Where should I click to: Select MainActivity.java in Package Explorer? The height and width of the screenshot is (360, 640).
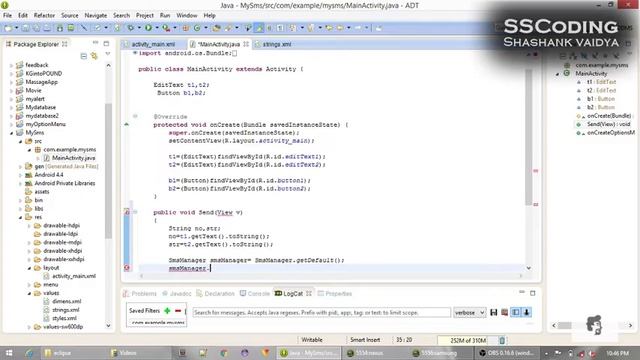[x=73, y=158]
